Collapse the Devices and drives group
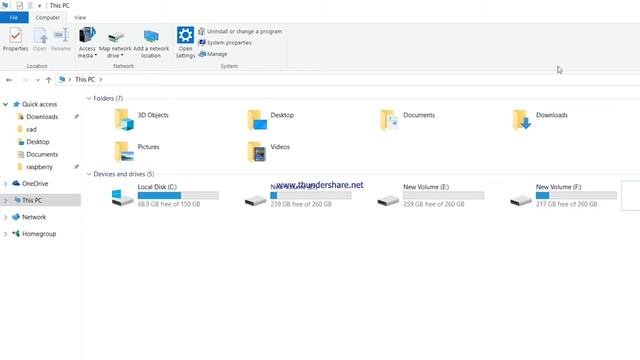640x360 pixels. click(89, 174)
